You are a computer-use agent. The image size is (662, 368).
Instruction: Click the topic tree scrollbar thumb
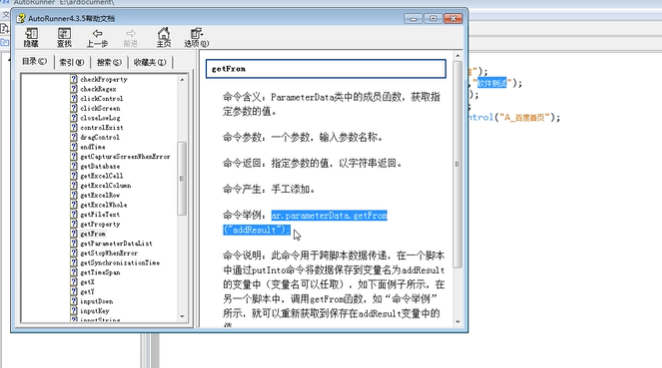coord(182,179)
